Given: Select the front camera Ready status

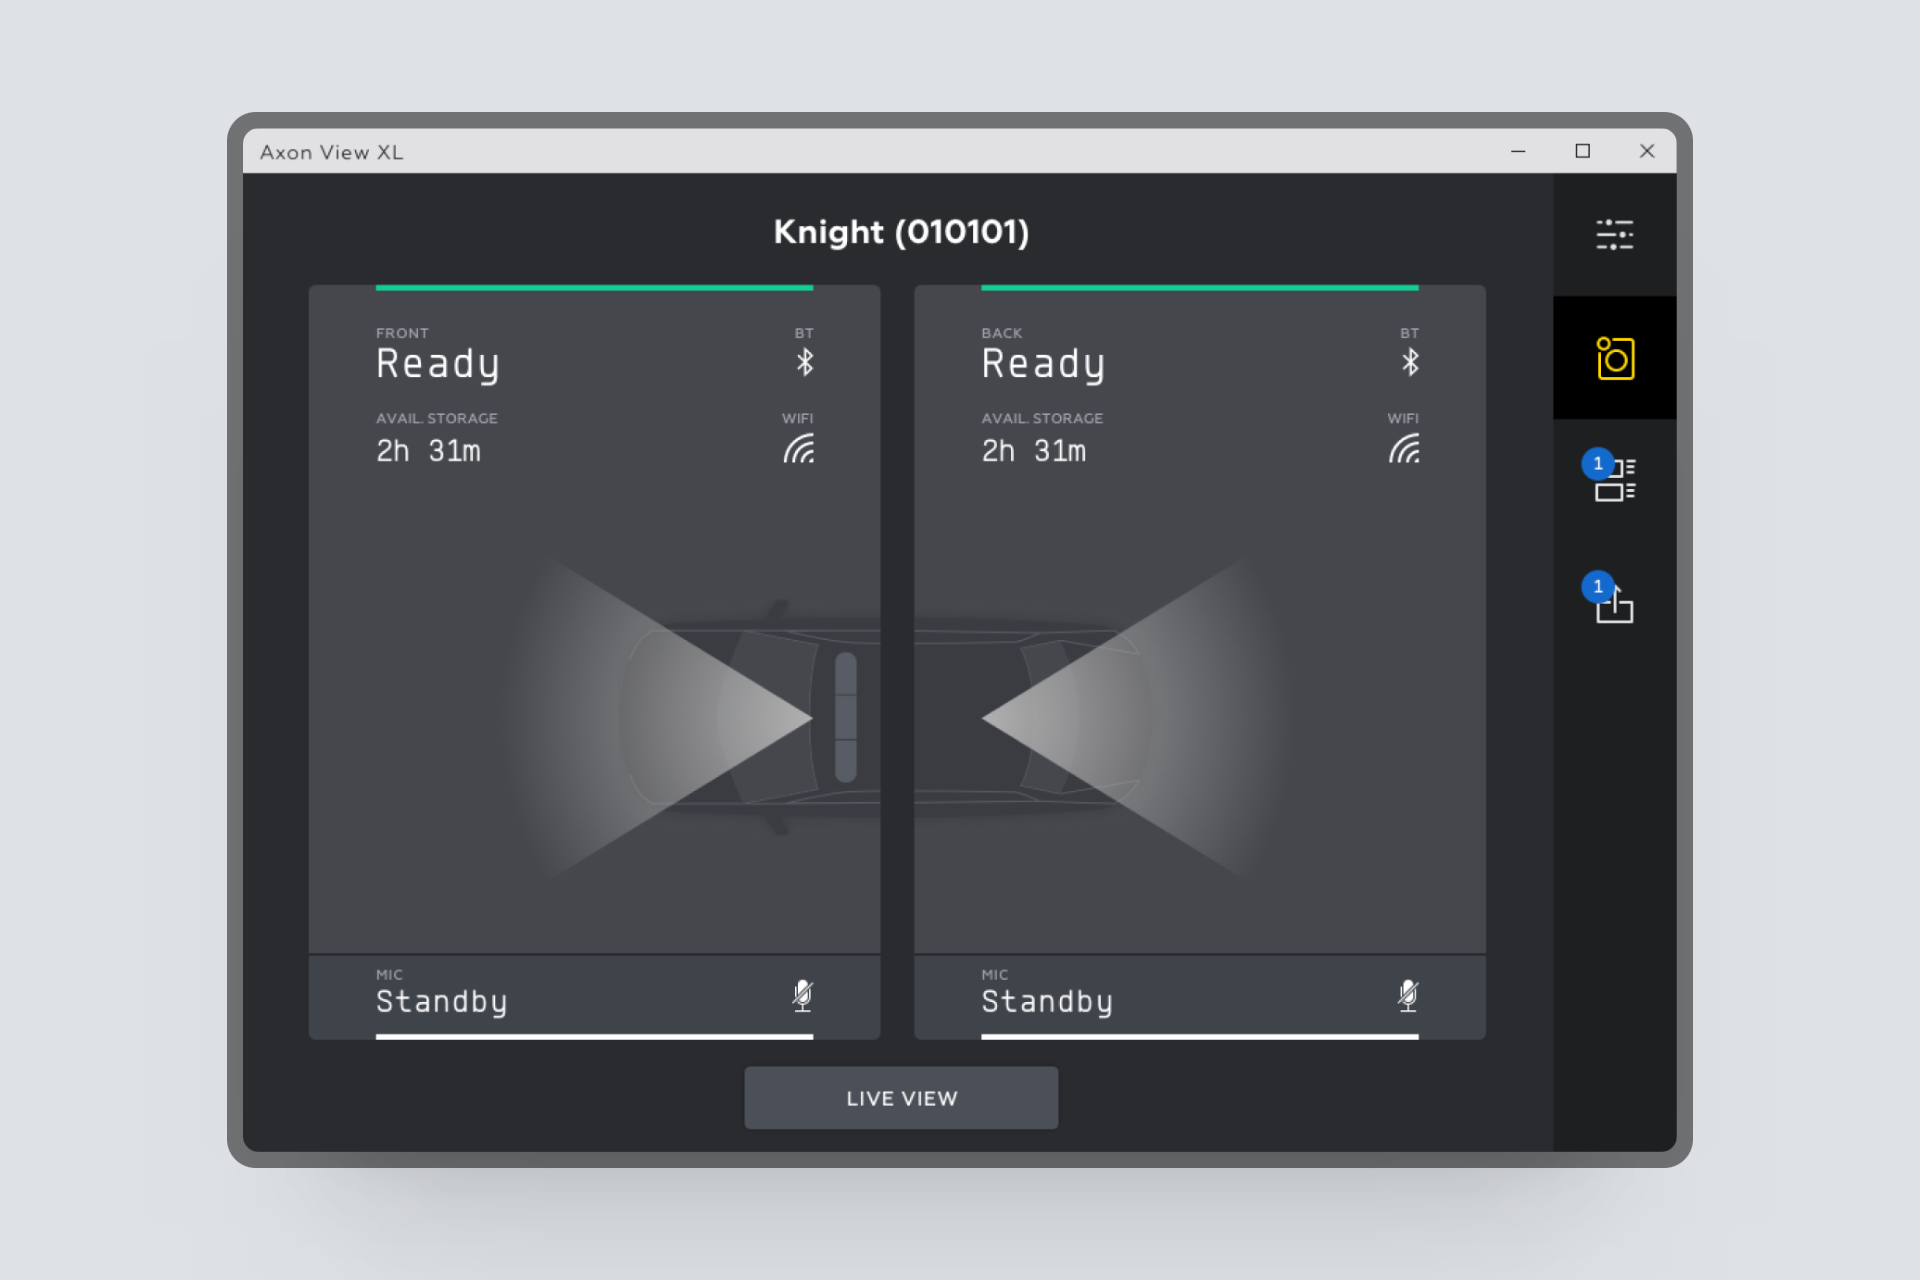Looking at the screenshot, I should 438,364.
